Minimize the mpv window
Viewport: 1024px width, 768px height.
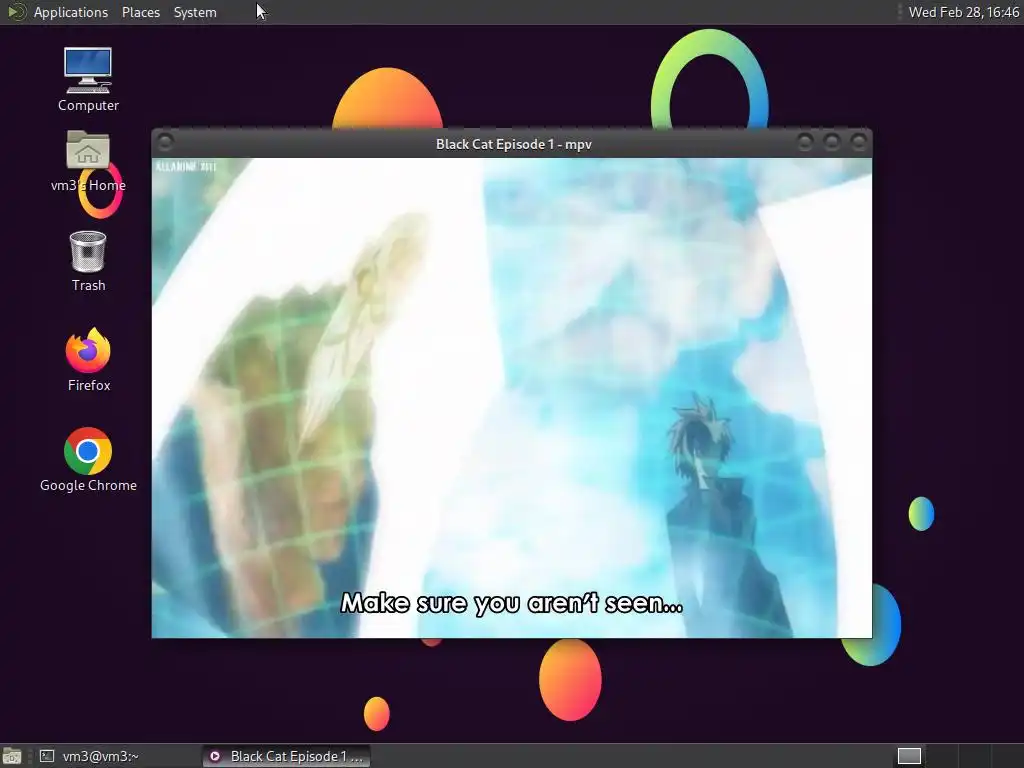[x=805, y=142]
